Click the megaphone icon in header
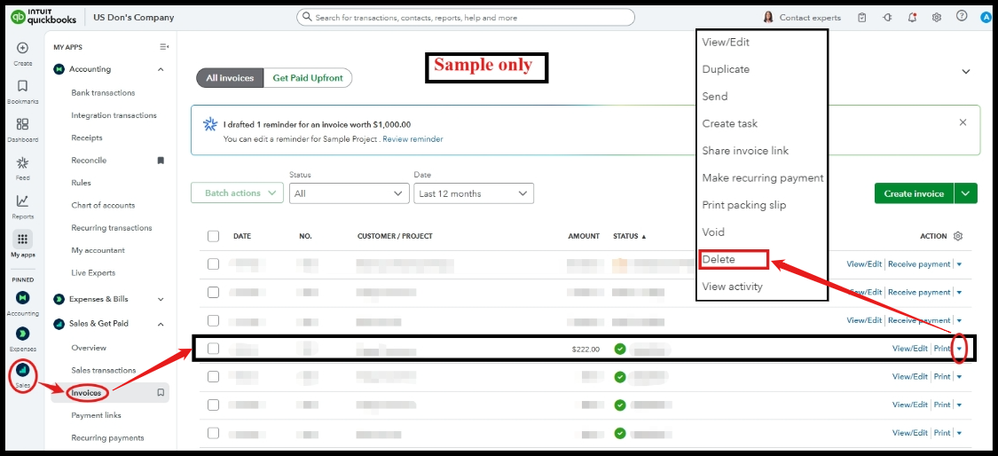 point(887,18)
